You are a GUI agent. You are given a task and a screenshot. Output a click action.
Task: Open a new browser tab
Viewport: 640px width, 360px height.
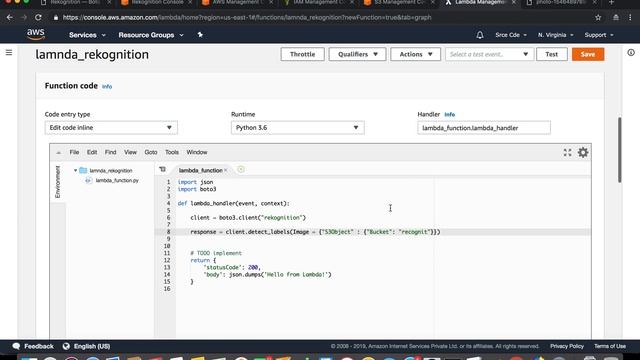[611, 2]
